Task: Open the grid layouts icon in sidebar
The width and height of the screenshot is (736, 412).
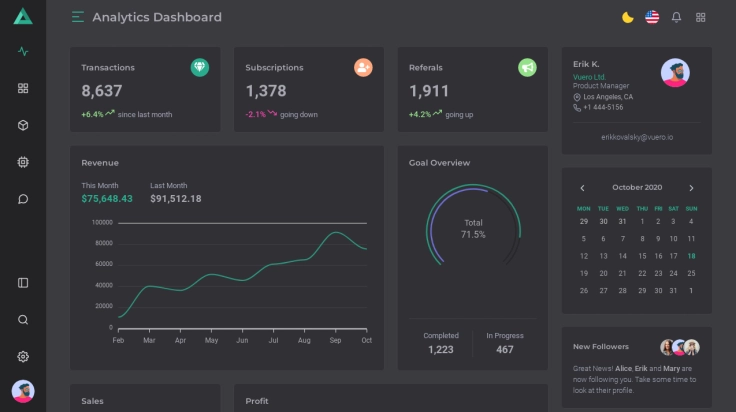Action: click(x=23, y=88)
